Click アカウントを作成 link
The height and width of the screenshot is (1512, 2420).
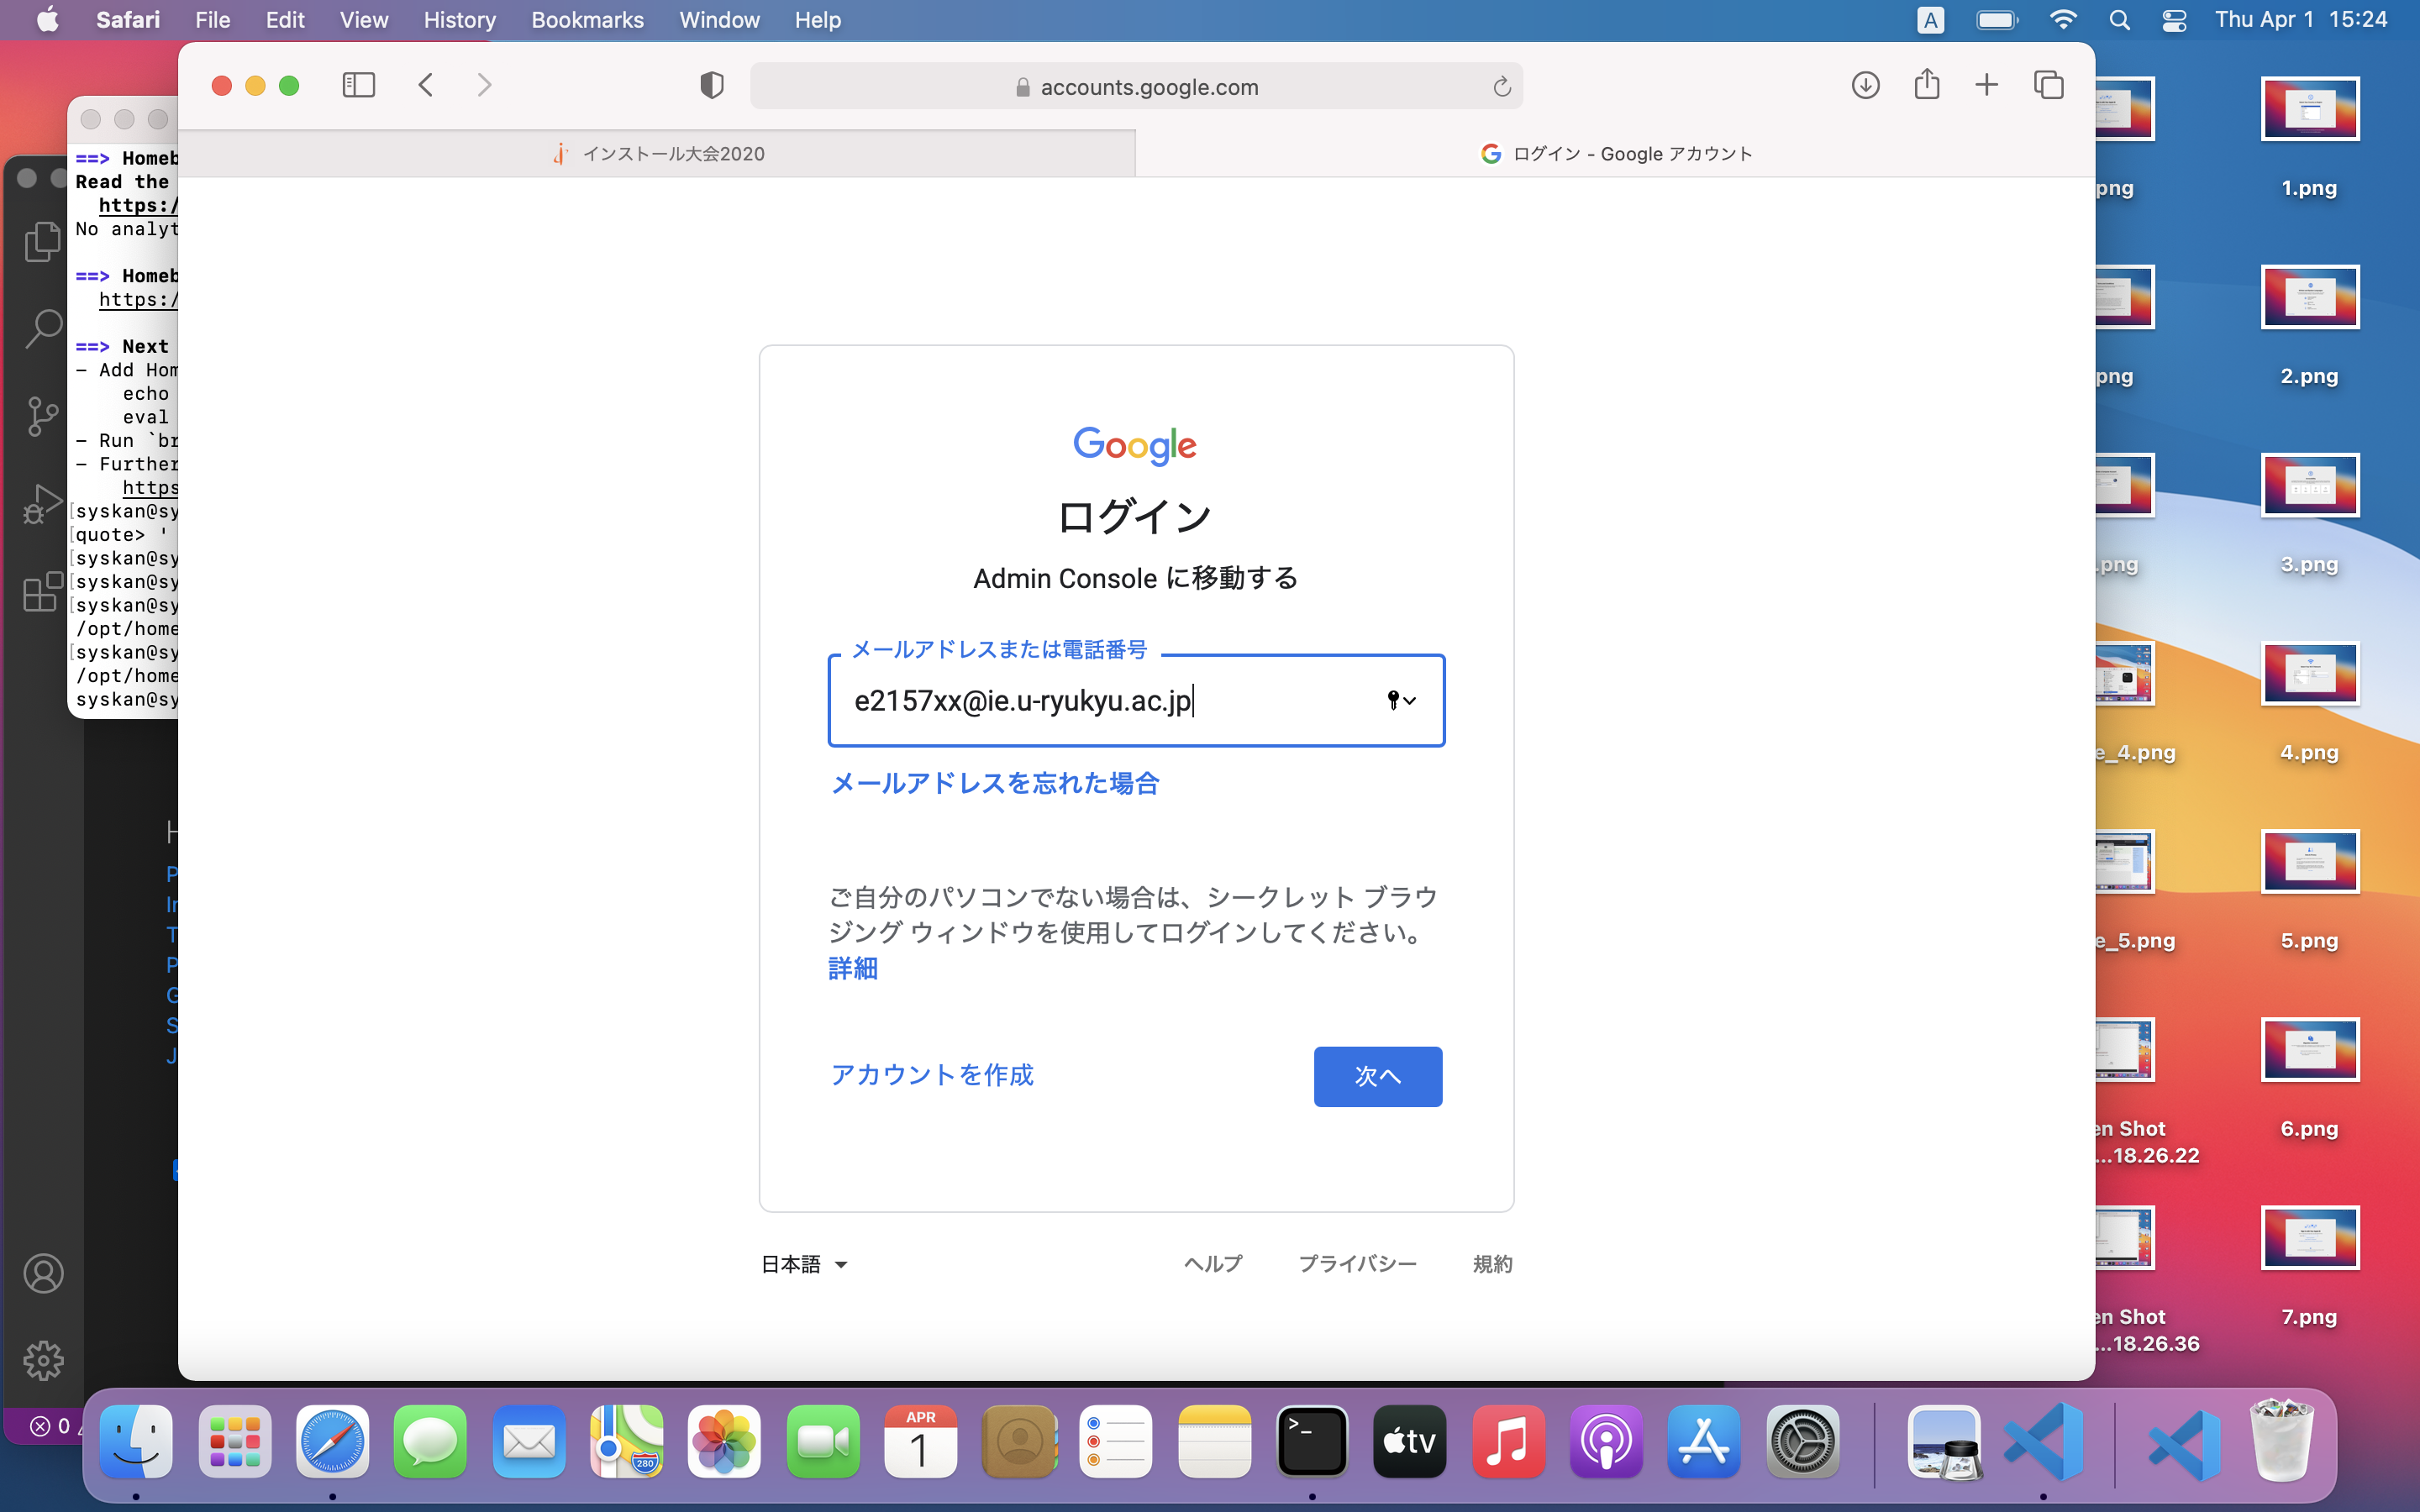[931, 1075]
